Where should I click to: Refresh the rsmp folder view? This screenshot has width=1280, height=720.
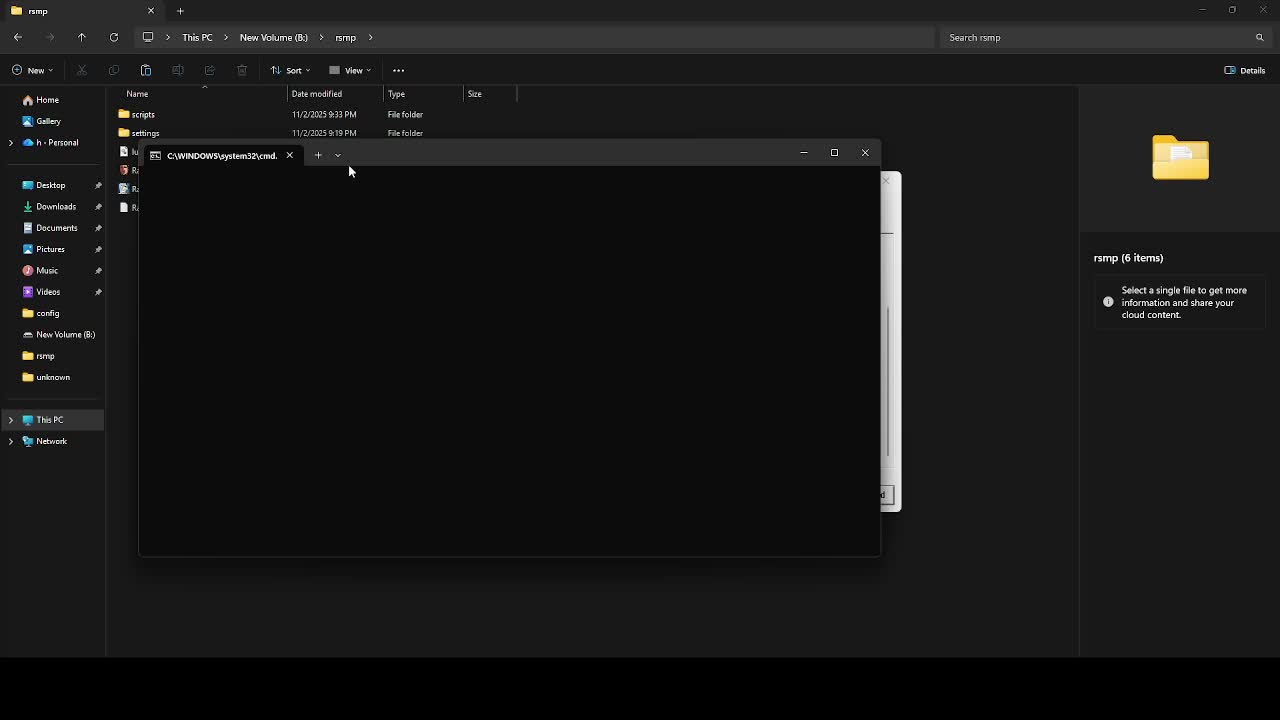pyautogui.click(x=114, y=37)
